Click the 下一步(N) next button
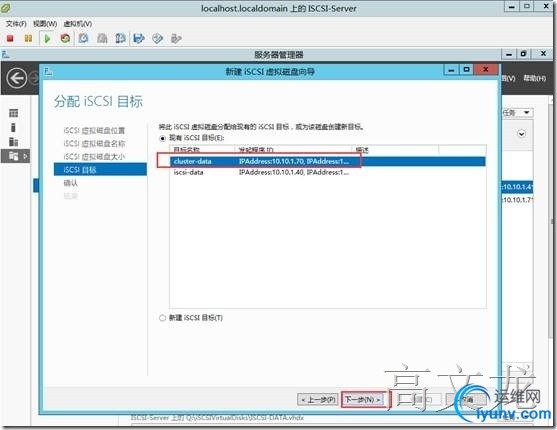Image resolution: width=557 pixels, height=430 pixels. 363,399
